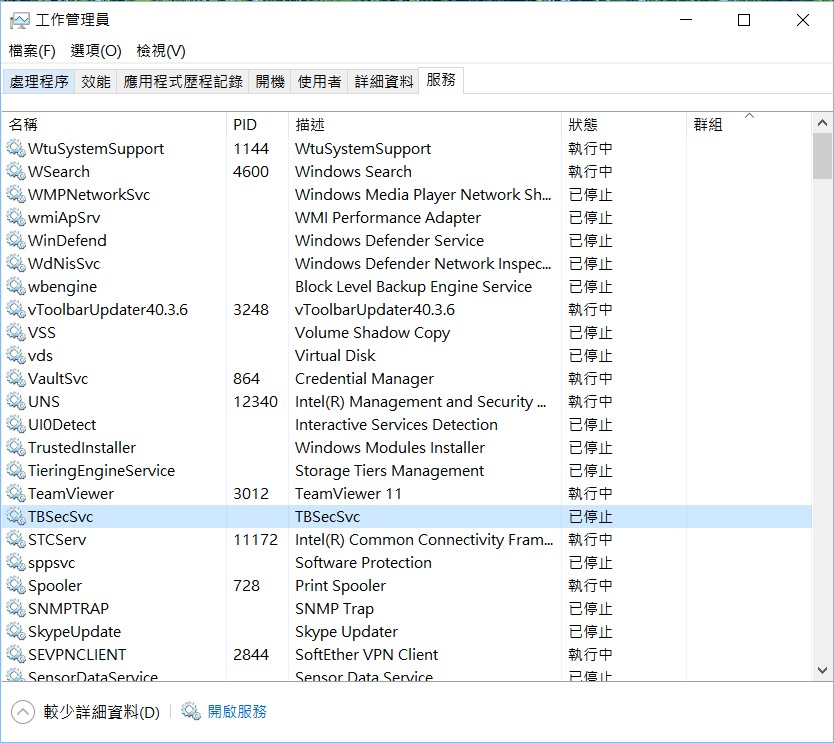Select the SNMP Trap description
Viewport: 834px width, 743px height.
point(335,608)
